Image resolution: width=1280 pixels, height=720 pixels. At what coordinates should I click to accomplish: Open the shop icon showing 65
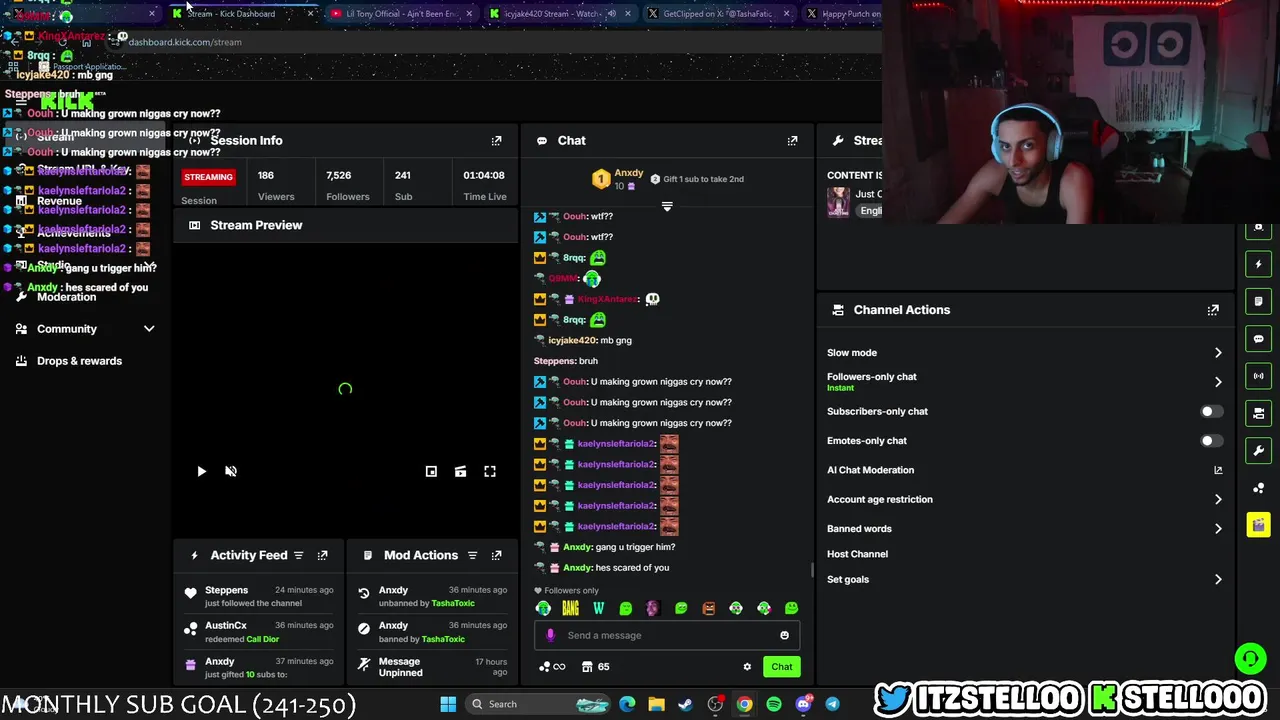[596, 667]
